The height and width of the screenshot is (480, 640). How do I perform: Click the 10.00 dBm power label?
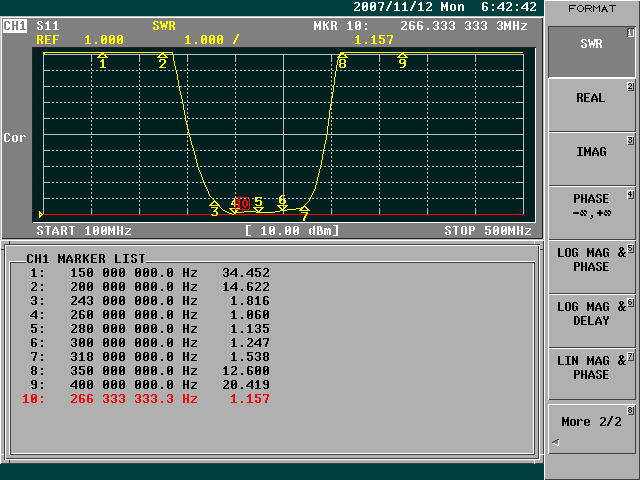coord(292,231)
